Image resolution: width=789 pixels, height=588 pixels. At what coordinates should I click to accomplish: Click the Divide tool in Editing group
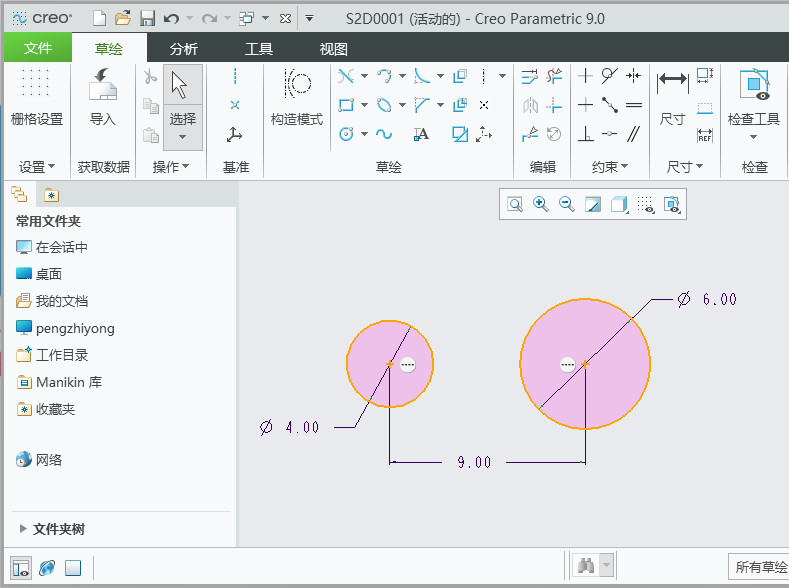[x=529, y=134]
